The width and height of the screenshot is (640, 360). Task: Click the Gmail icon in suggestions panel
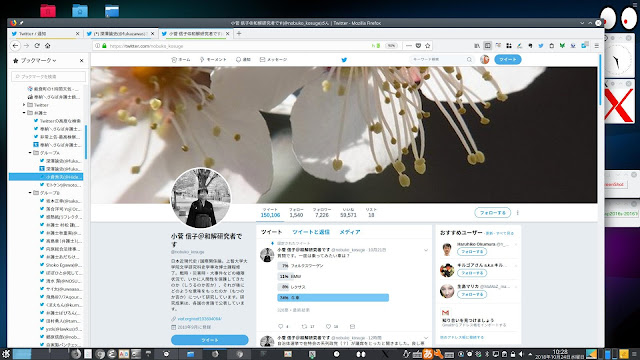tap(445, 313)
